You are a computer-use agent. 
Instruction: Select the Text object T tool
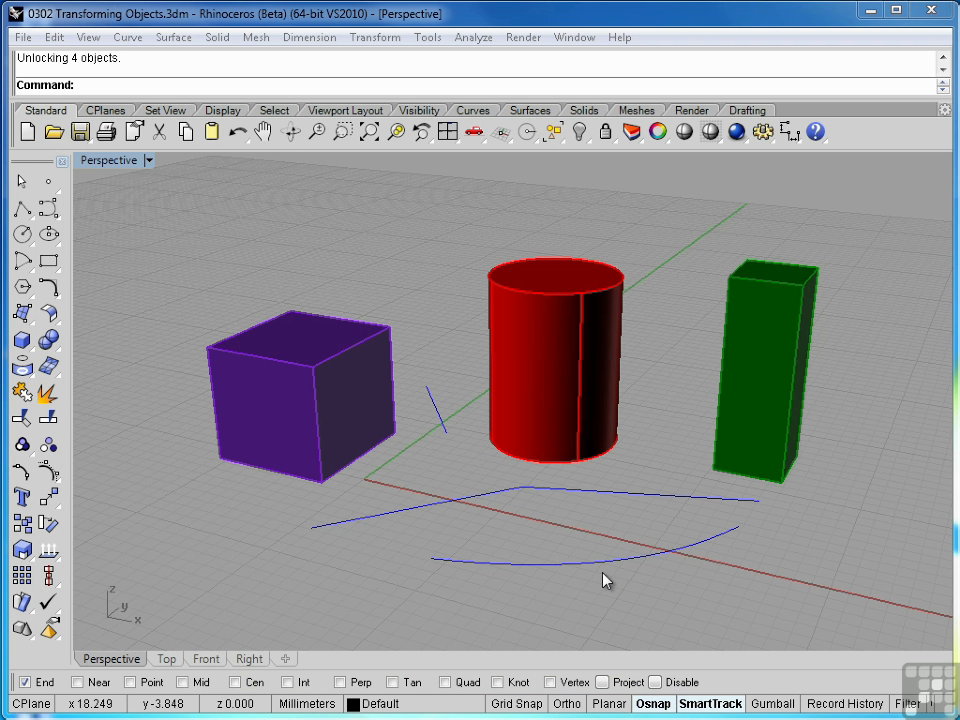coord(22,497)
